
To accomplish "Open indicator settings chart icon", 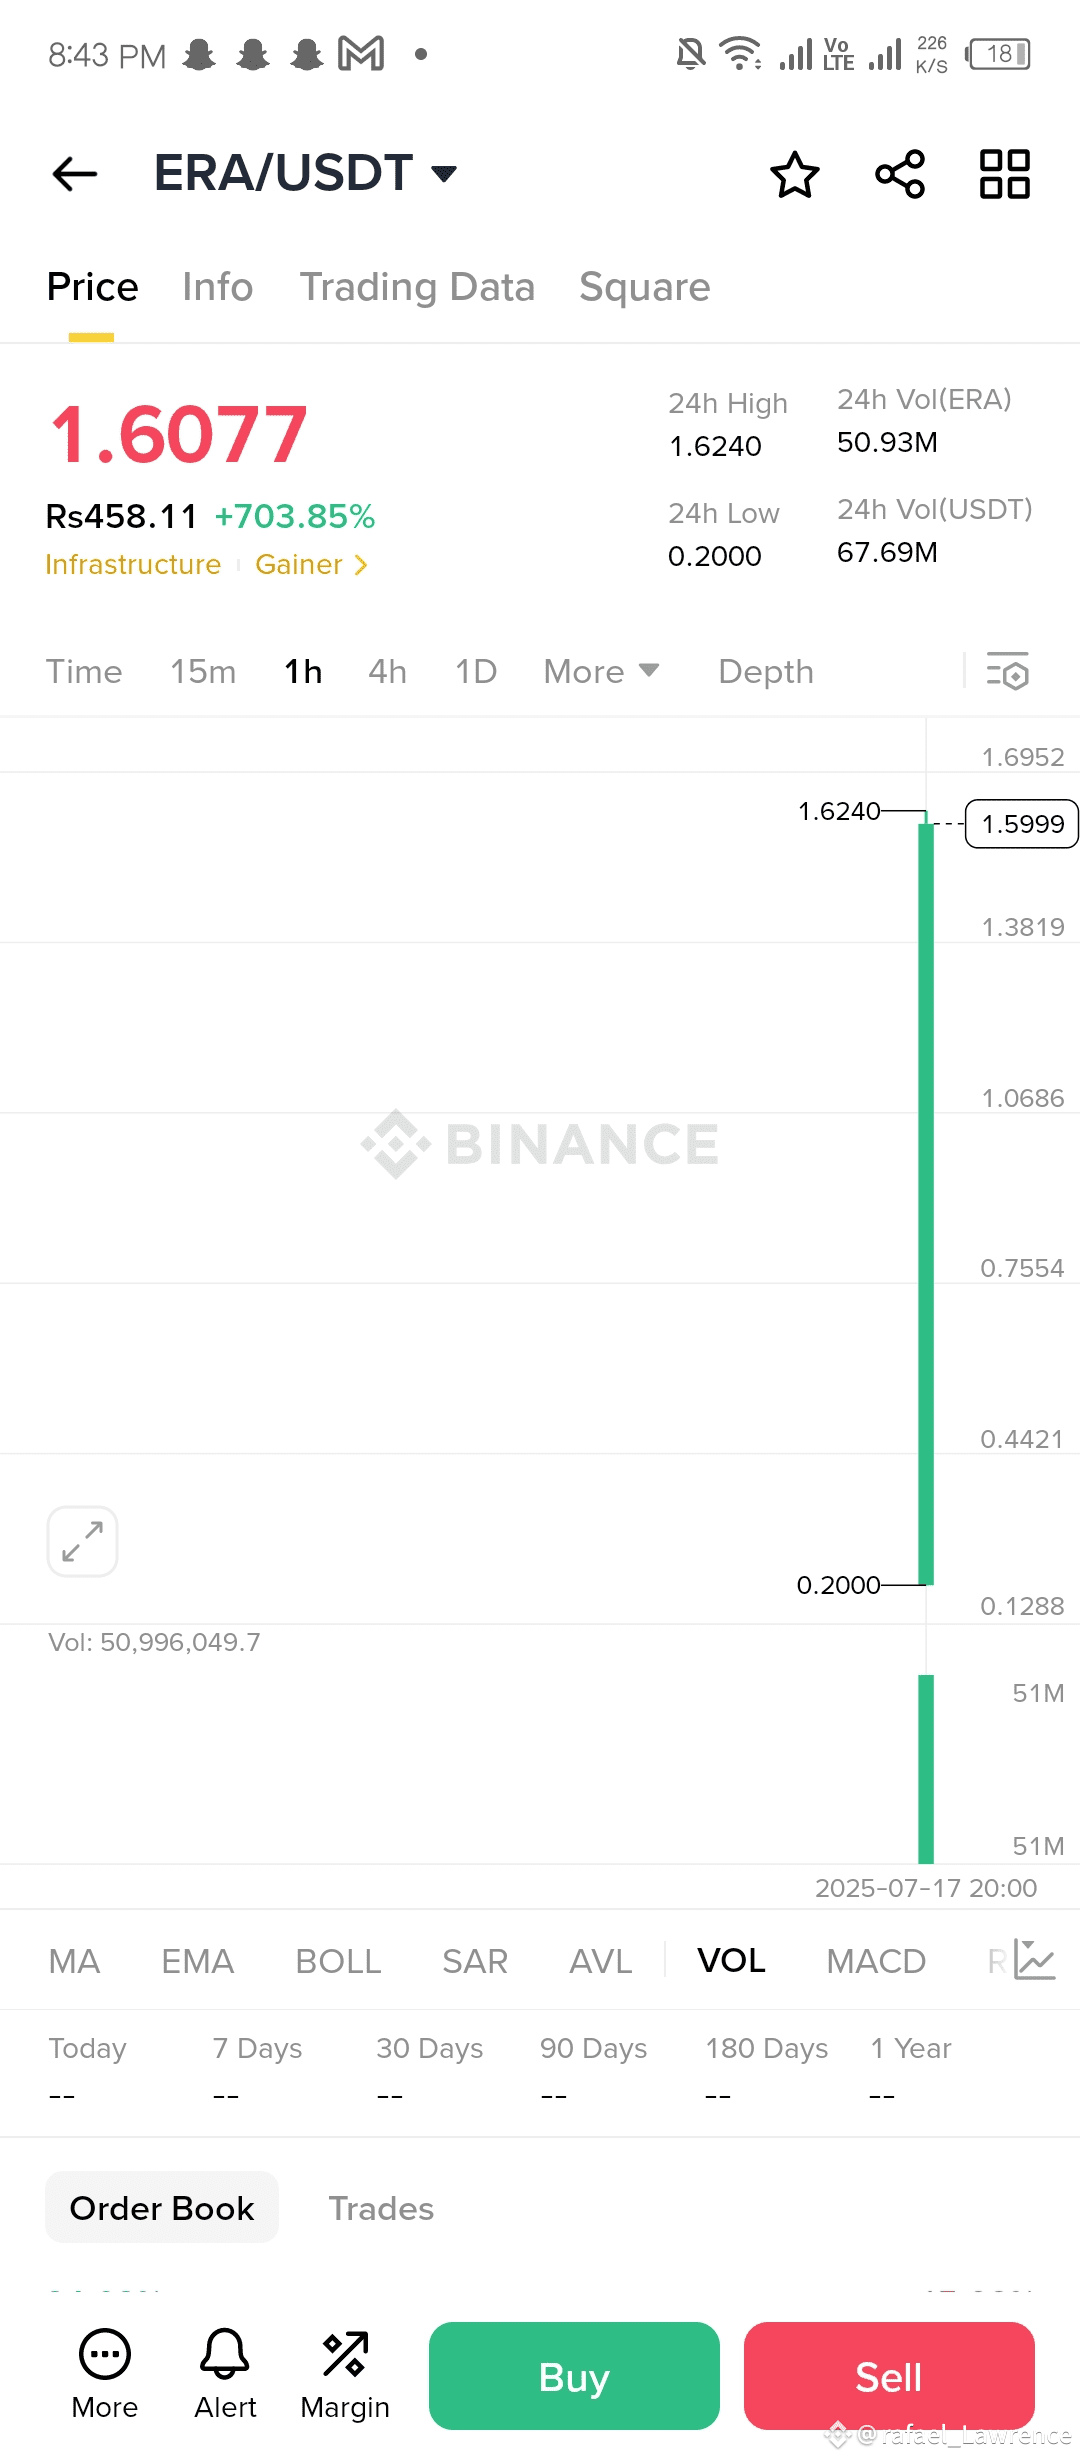I will click(1035, 1960).
